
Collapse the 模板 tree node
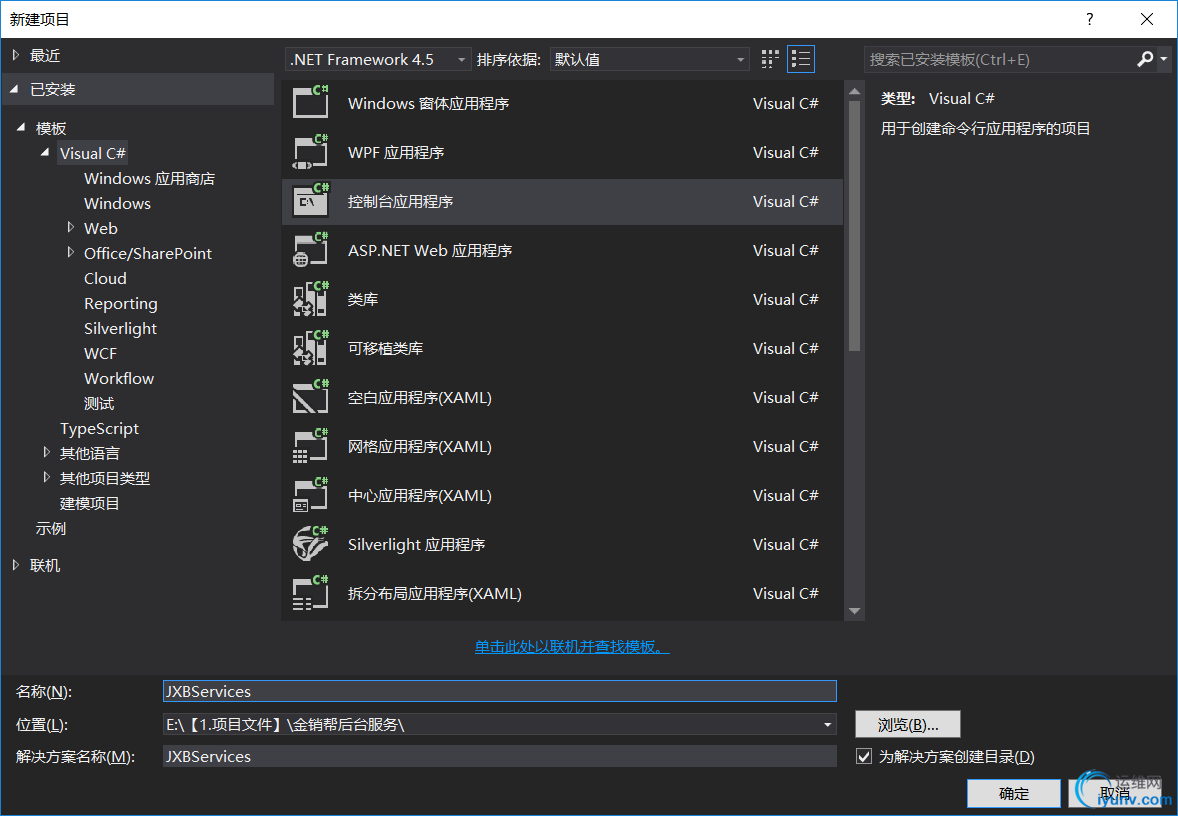20,128
